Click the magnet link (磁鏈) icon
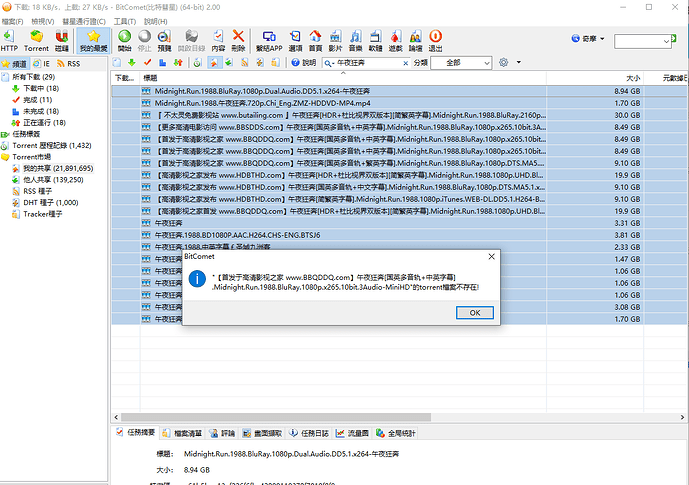Screen dimensions: 689x485 click(62, 40)
